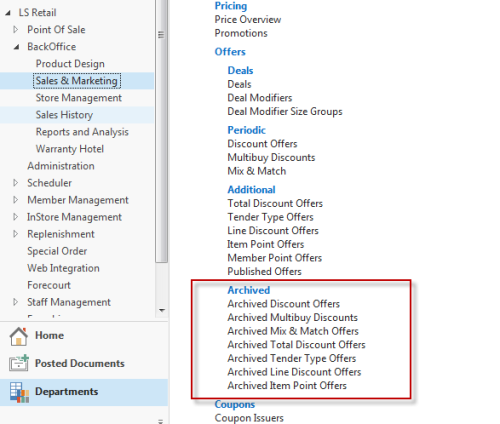Collapse the BackOffice node

pyautogui.click(x=16, y=47)
